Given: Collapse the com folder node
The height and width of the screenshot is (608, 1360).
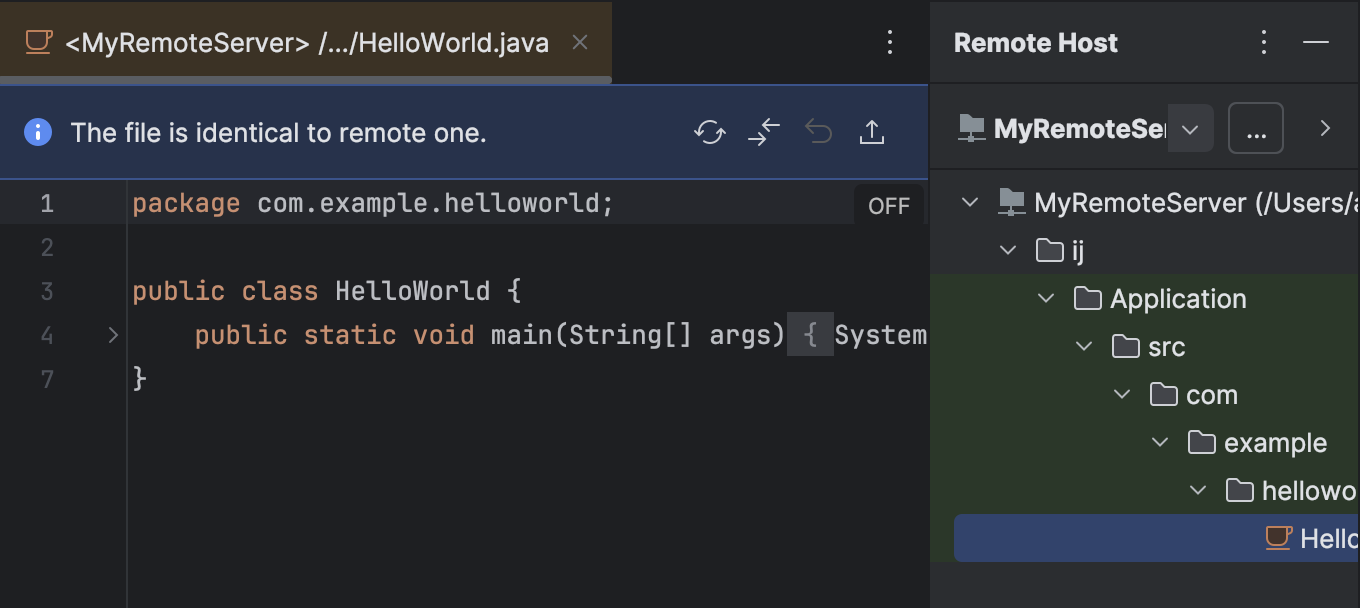Looking at the screenshot, I should point(1121,394).
